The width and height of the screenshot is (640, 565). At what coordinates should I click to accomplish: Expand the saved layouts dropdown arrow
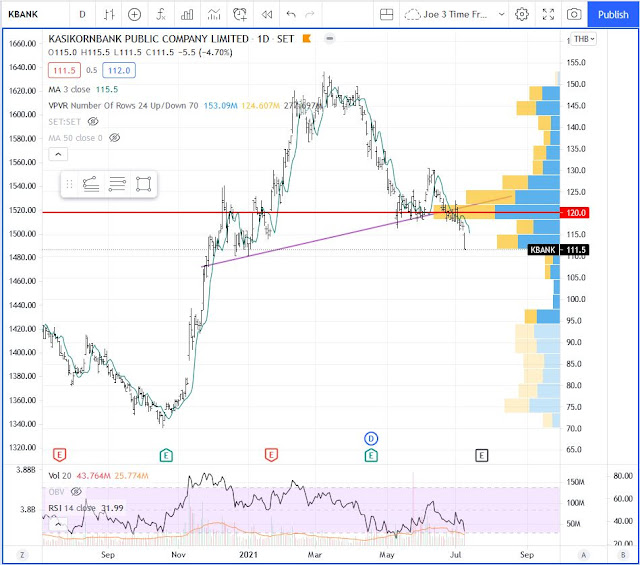pos(501,15)
